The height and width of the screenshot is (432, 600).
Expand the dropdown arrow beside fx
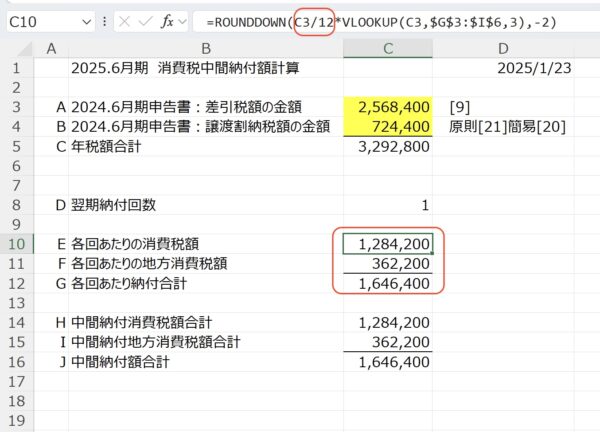[183, 22]
